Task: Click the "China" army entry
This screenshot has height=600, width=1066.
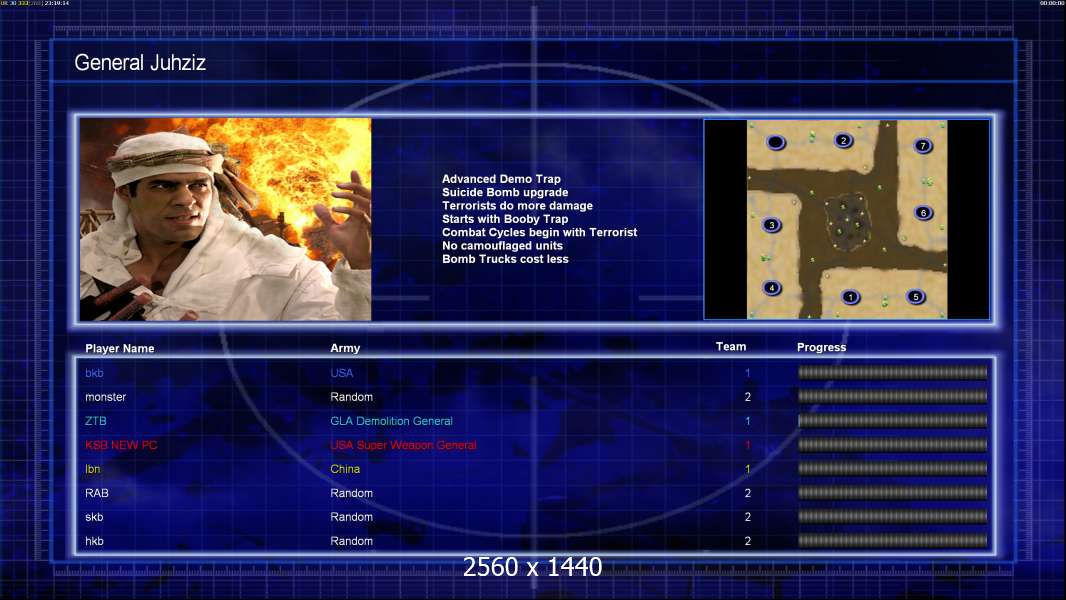Action: 345,469
